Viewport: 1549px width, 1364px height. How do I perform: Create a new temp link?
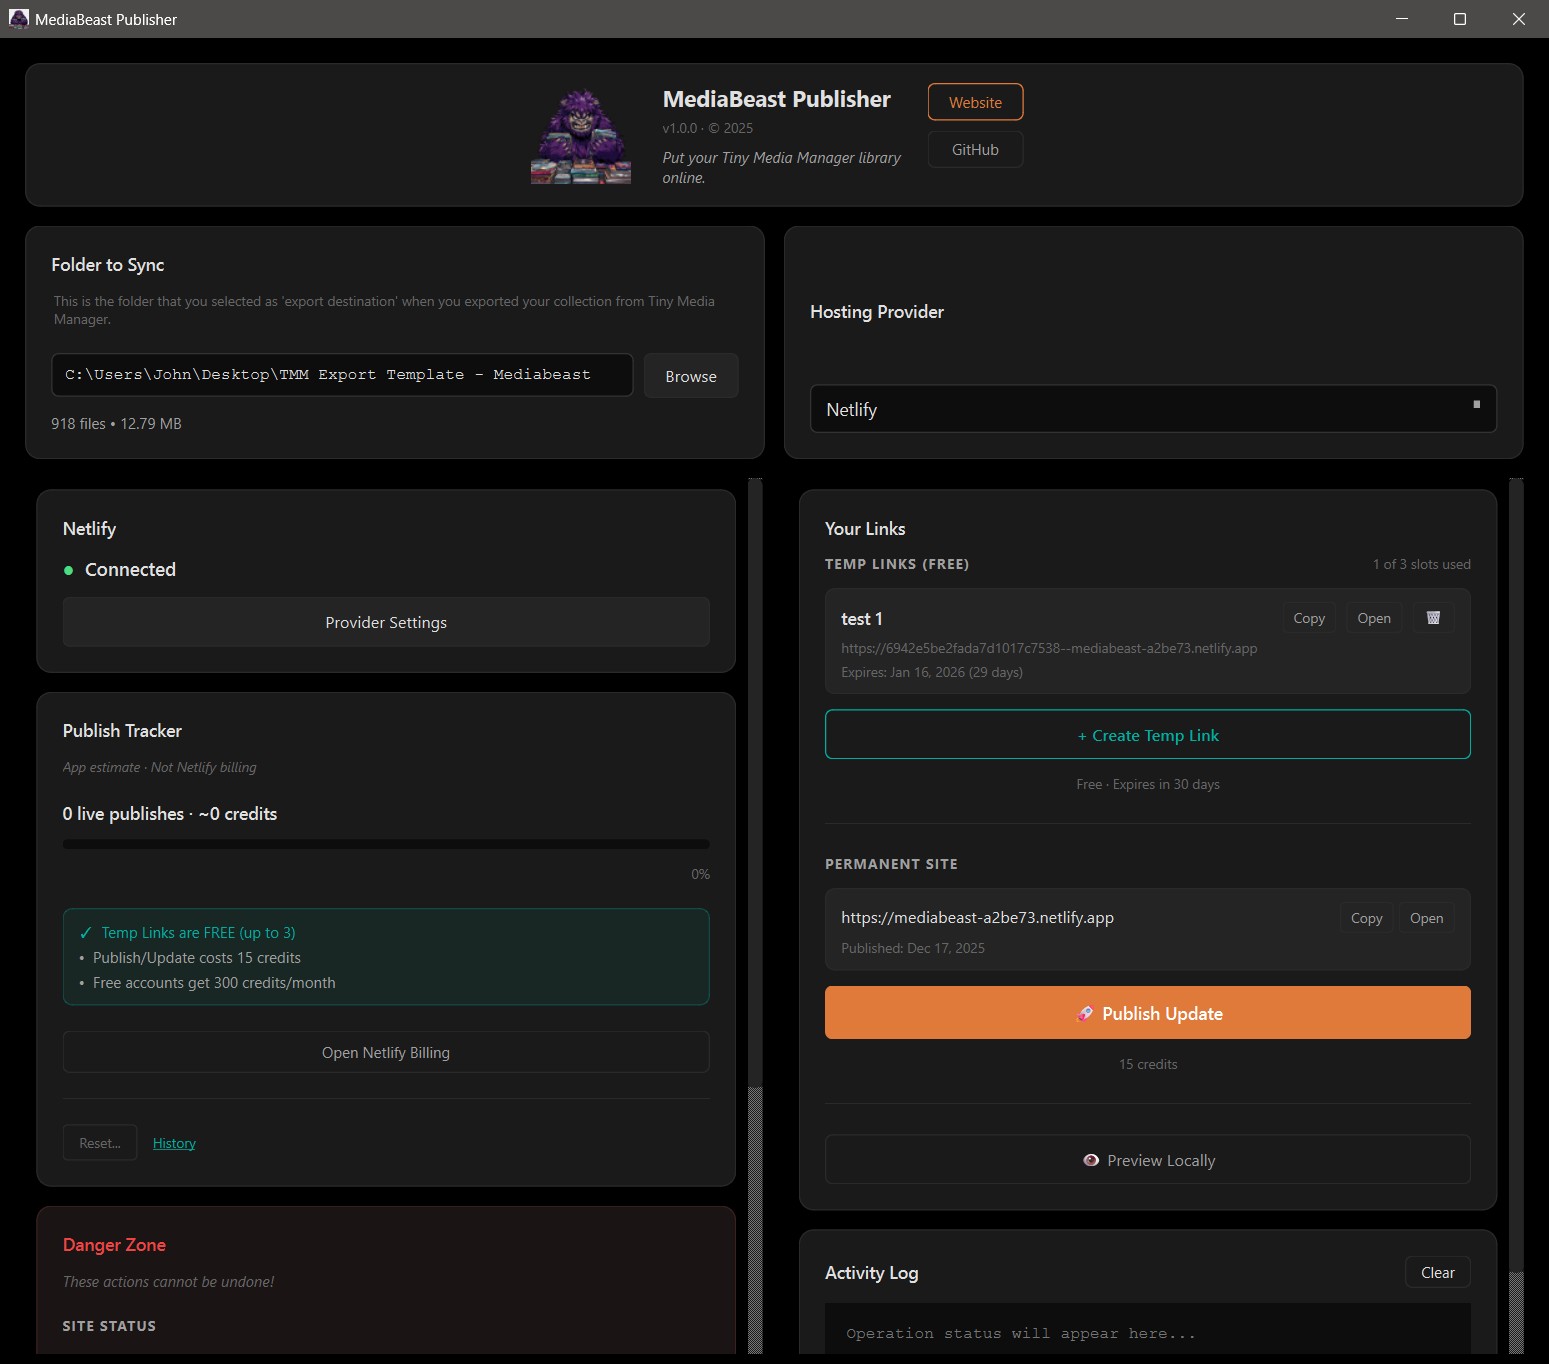1147,735
